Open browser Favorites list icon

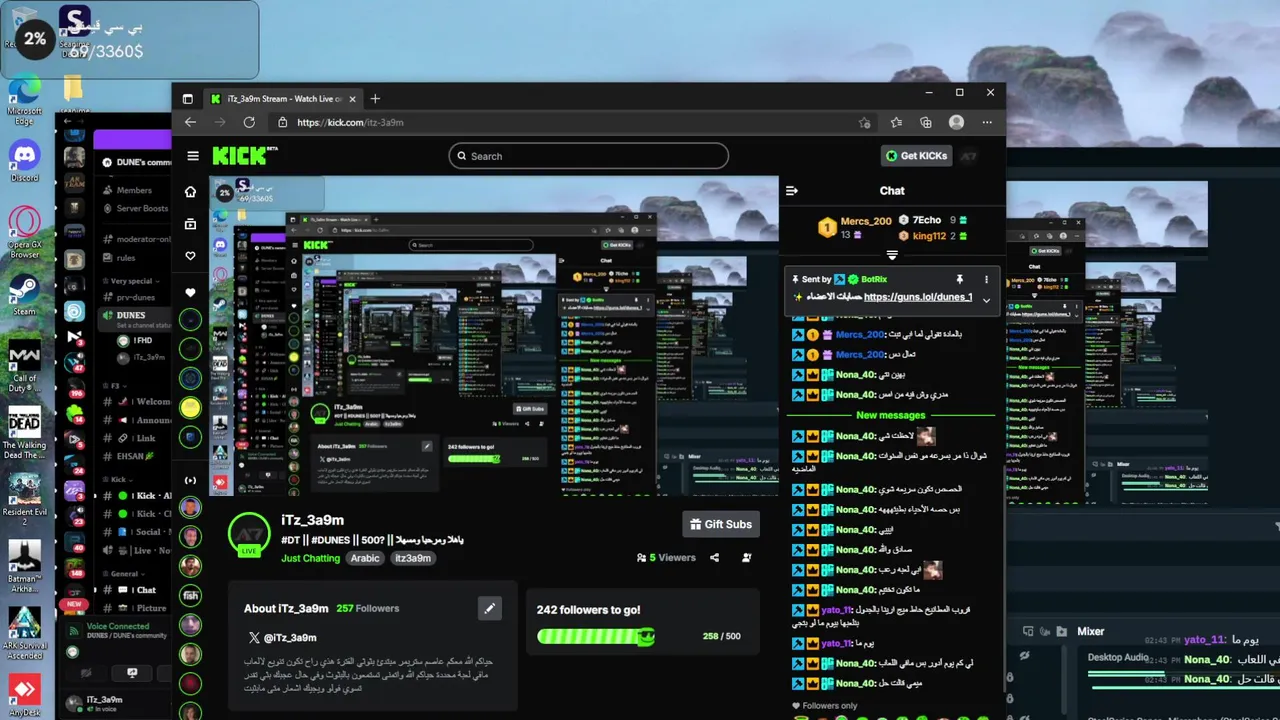pos(896,122)
